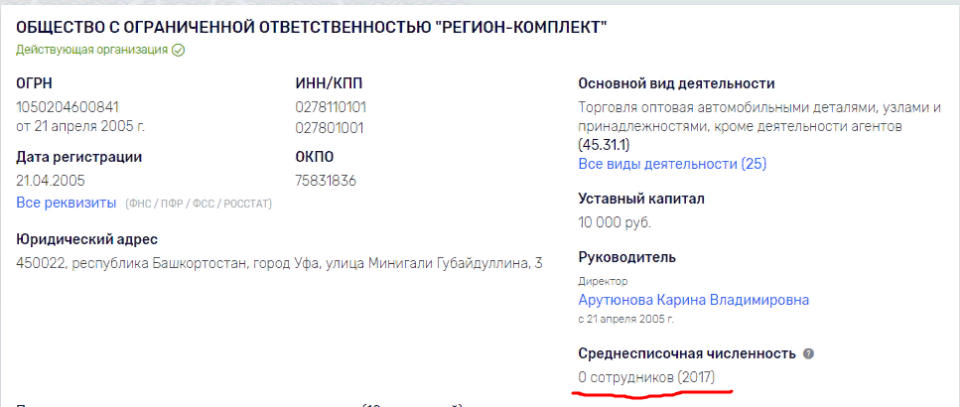Click the Юридический адрес heading
Image resolution: width=960 pixels, height=407 pixels.
(87, 239)
